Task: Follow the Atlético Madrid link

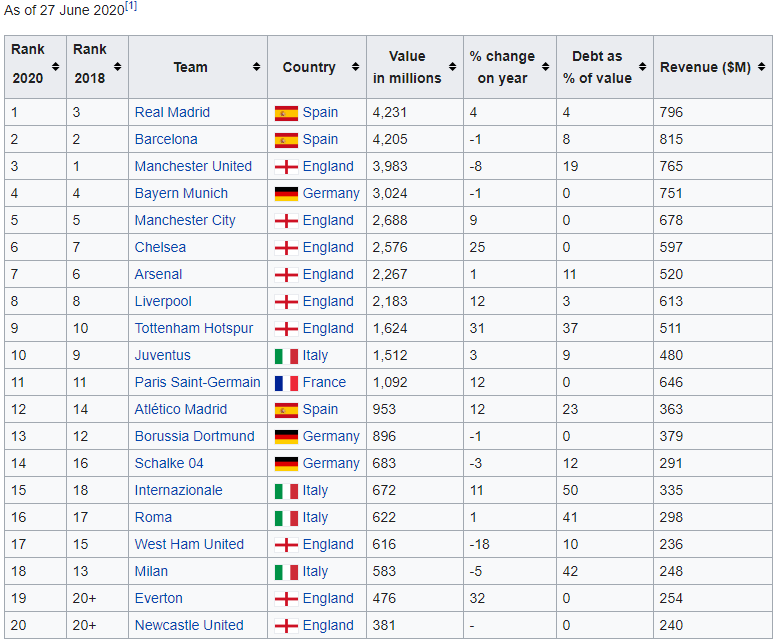Action: pyautogui.click(x=181, y=409)
